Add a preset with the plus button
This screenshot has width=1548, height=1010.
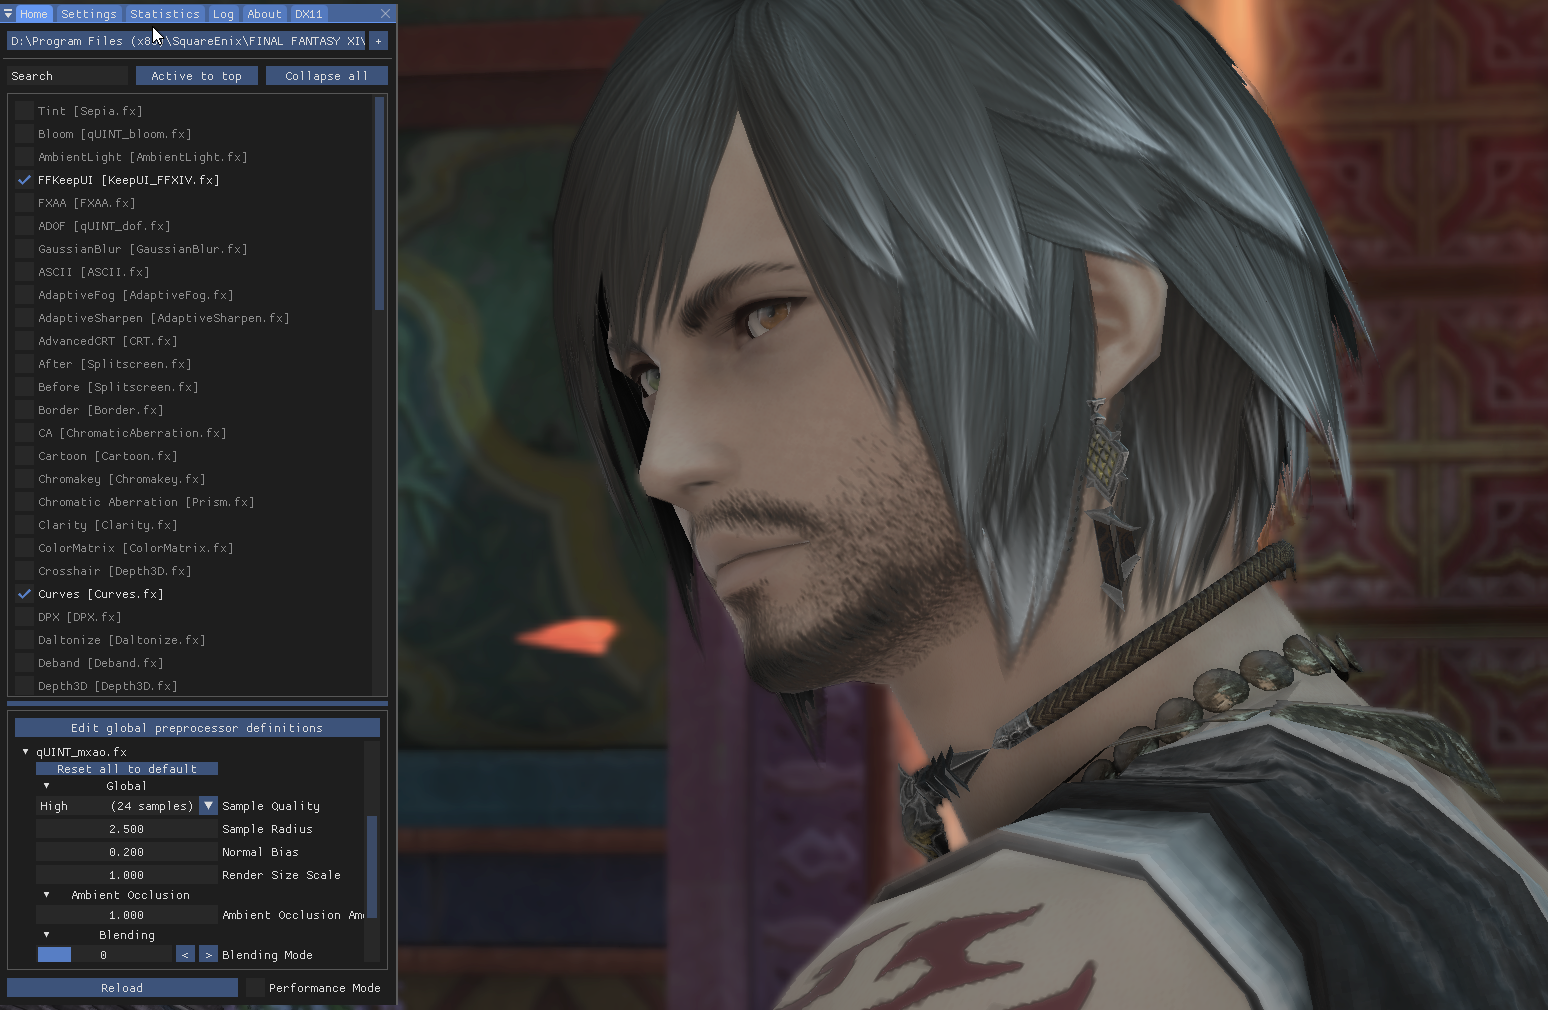378,41
